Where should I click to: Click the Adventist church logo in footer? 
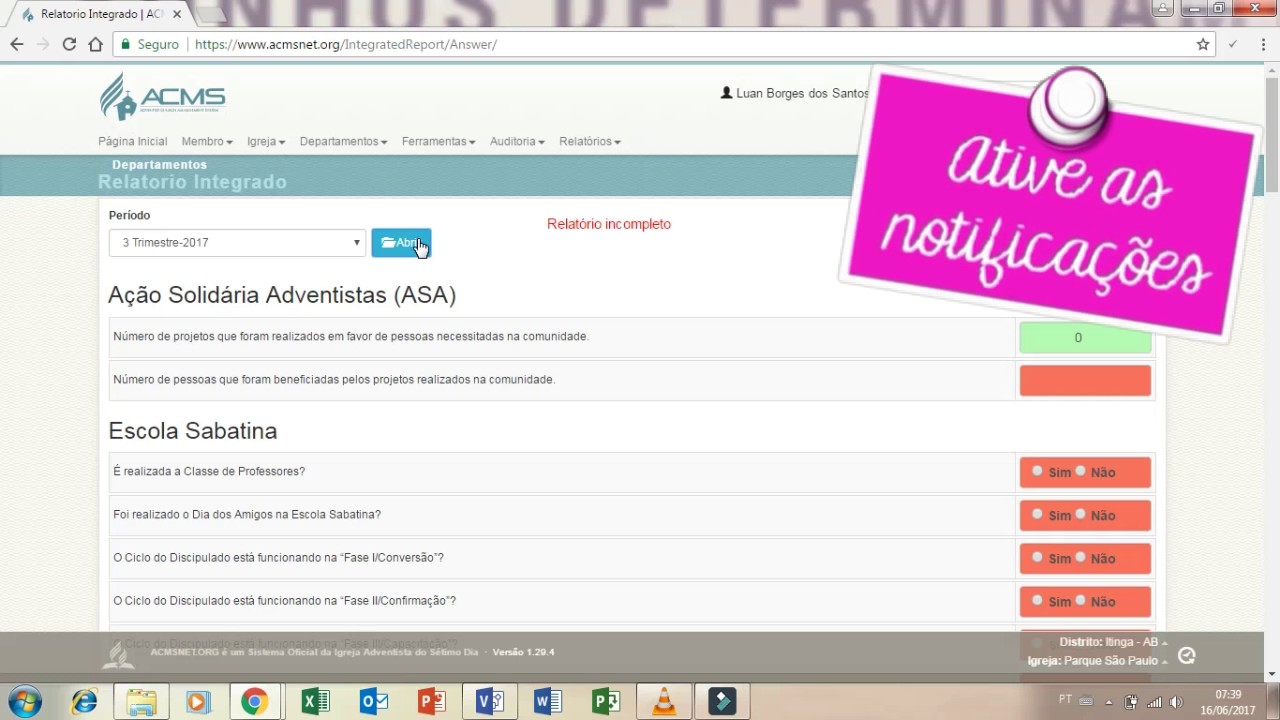tap(118, 654)
